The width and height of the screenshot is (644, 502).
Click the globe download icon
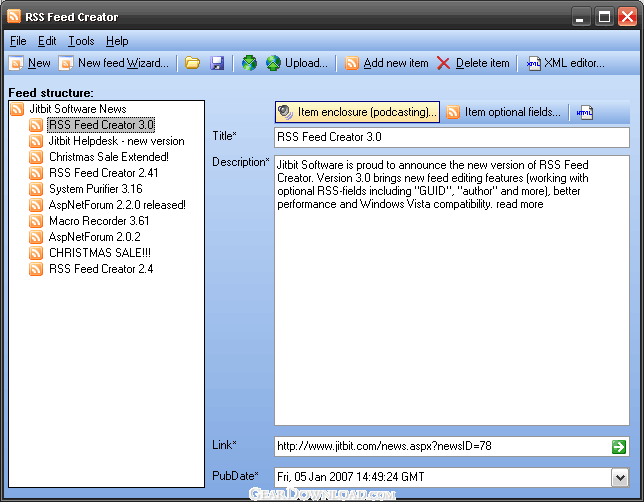click(x=249, y=63)
